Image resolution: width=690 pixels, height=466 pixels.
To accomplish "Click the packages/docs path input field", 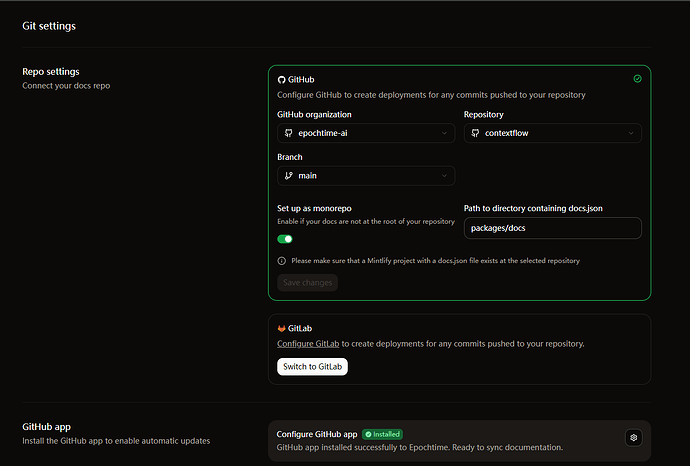I will [x=552, y=228].
